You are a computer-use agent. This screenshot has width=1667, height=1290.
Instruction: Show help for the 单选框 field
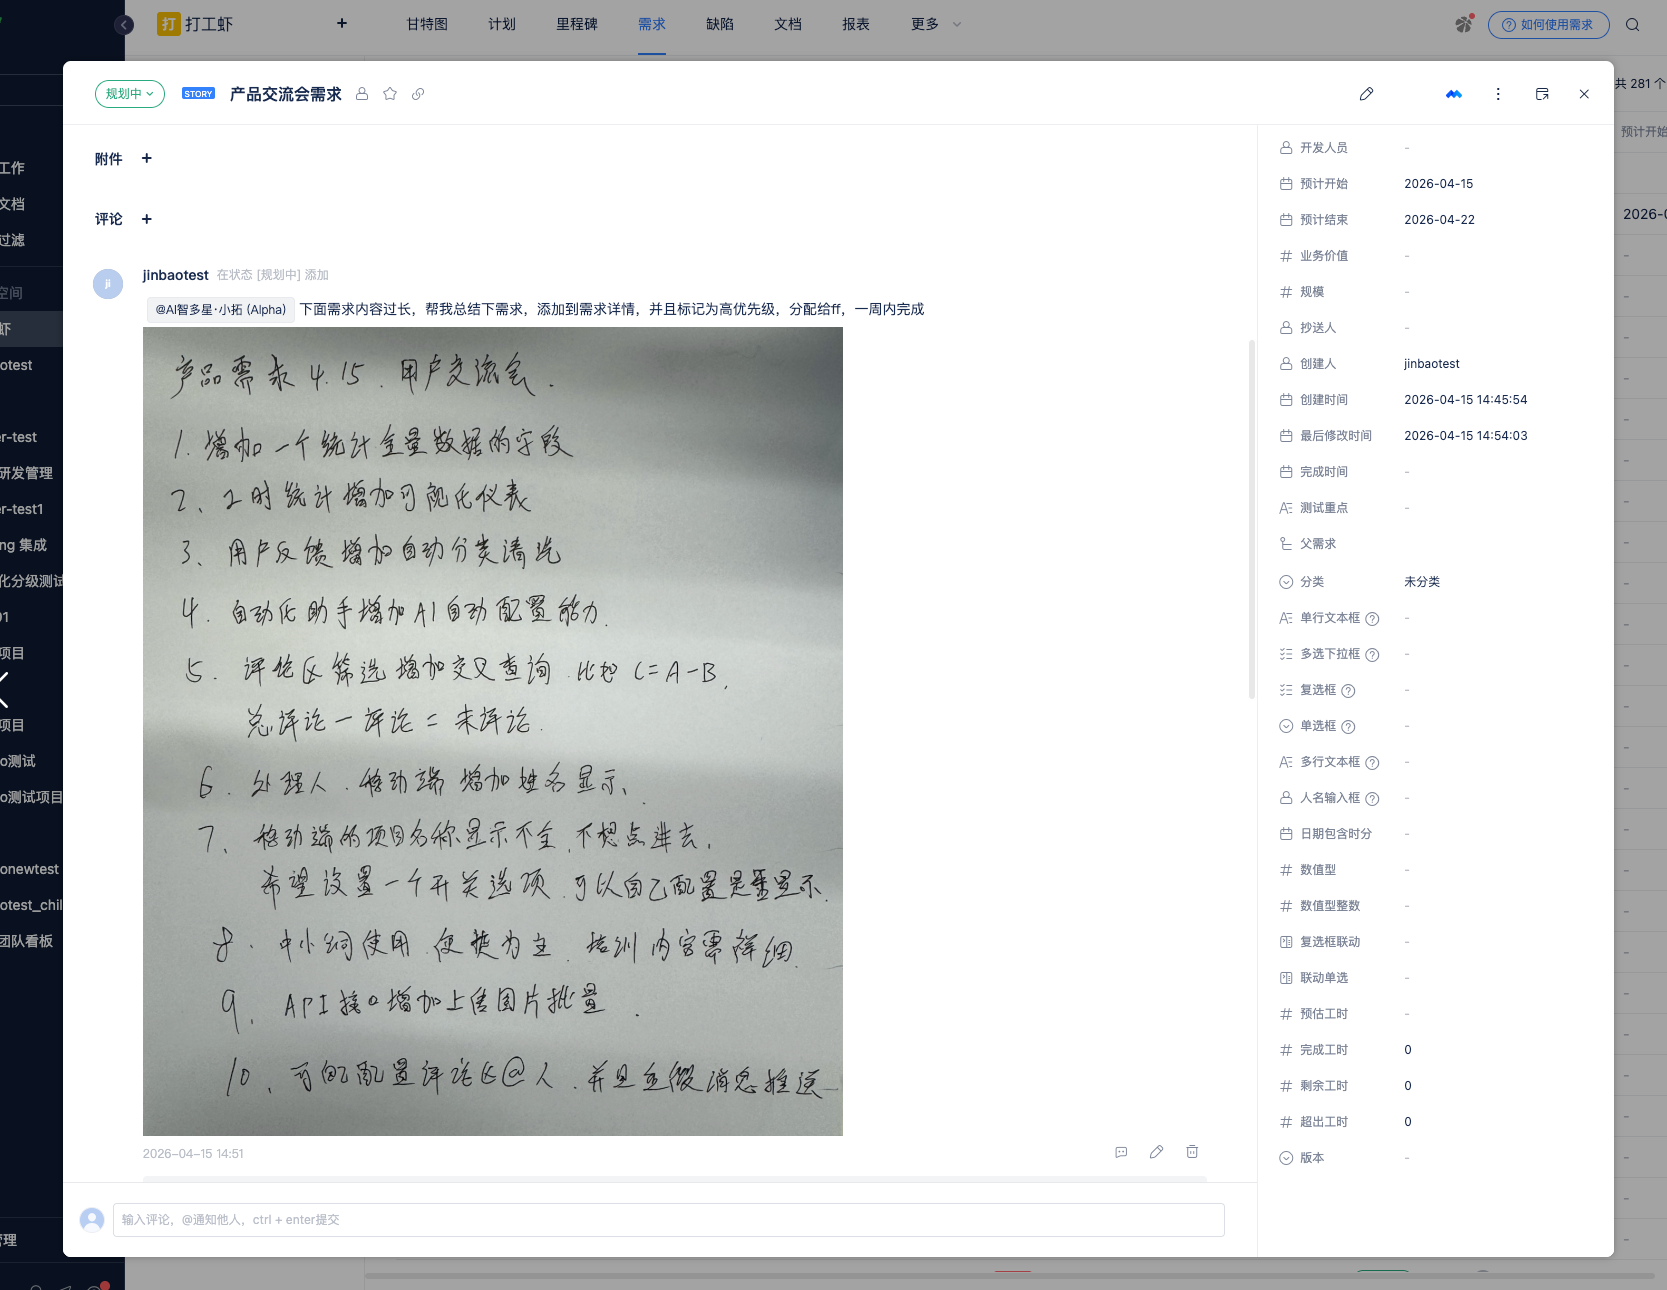pyautogui.click(x=1348, y=727)
